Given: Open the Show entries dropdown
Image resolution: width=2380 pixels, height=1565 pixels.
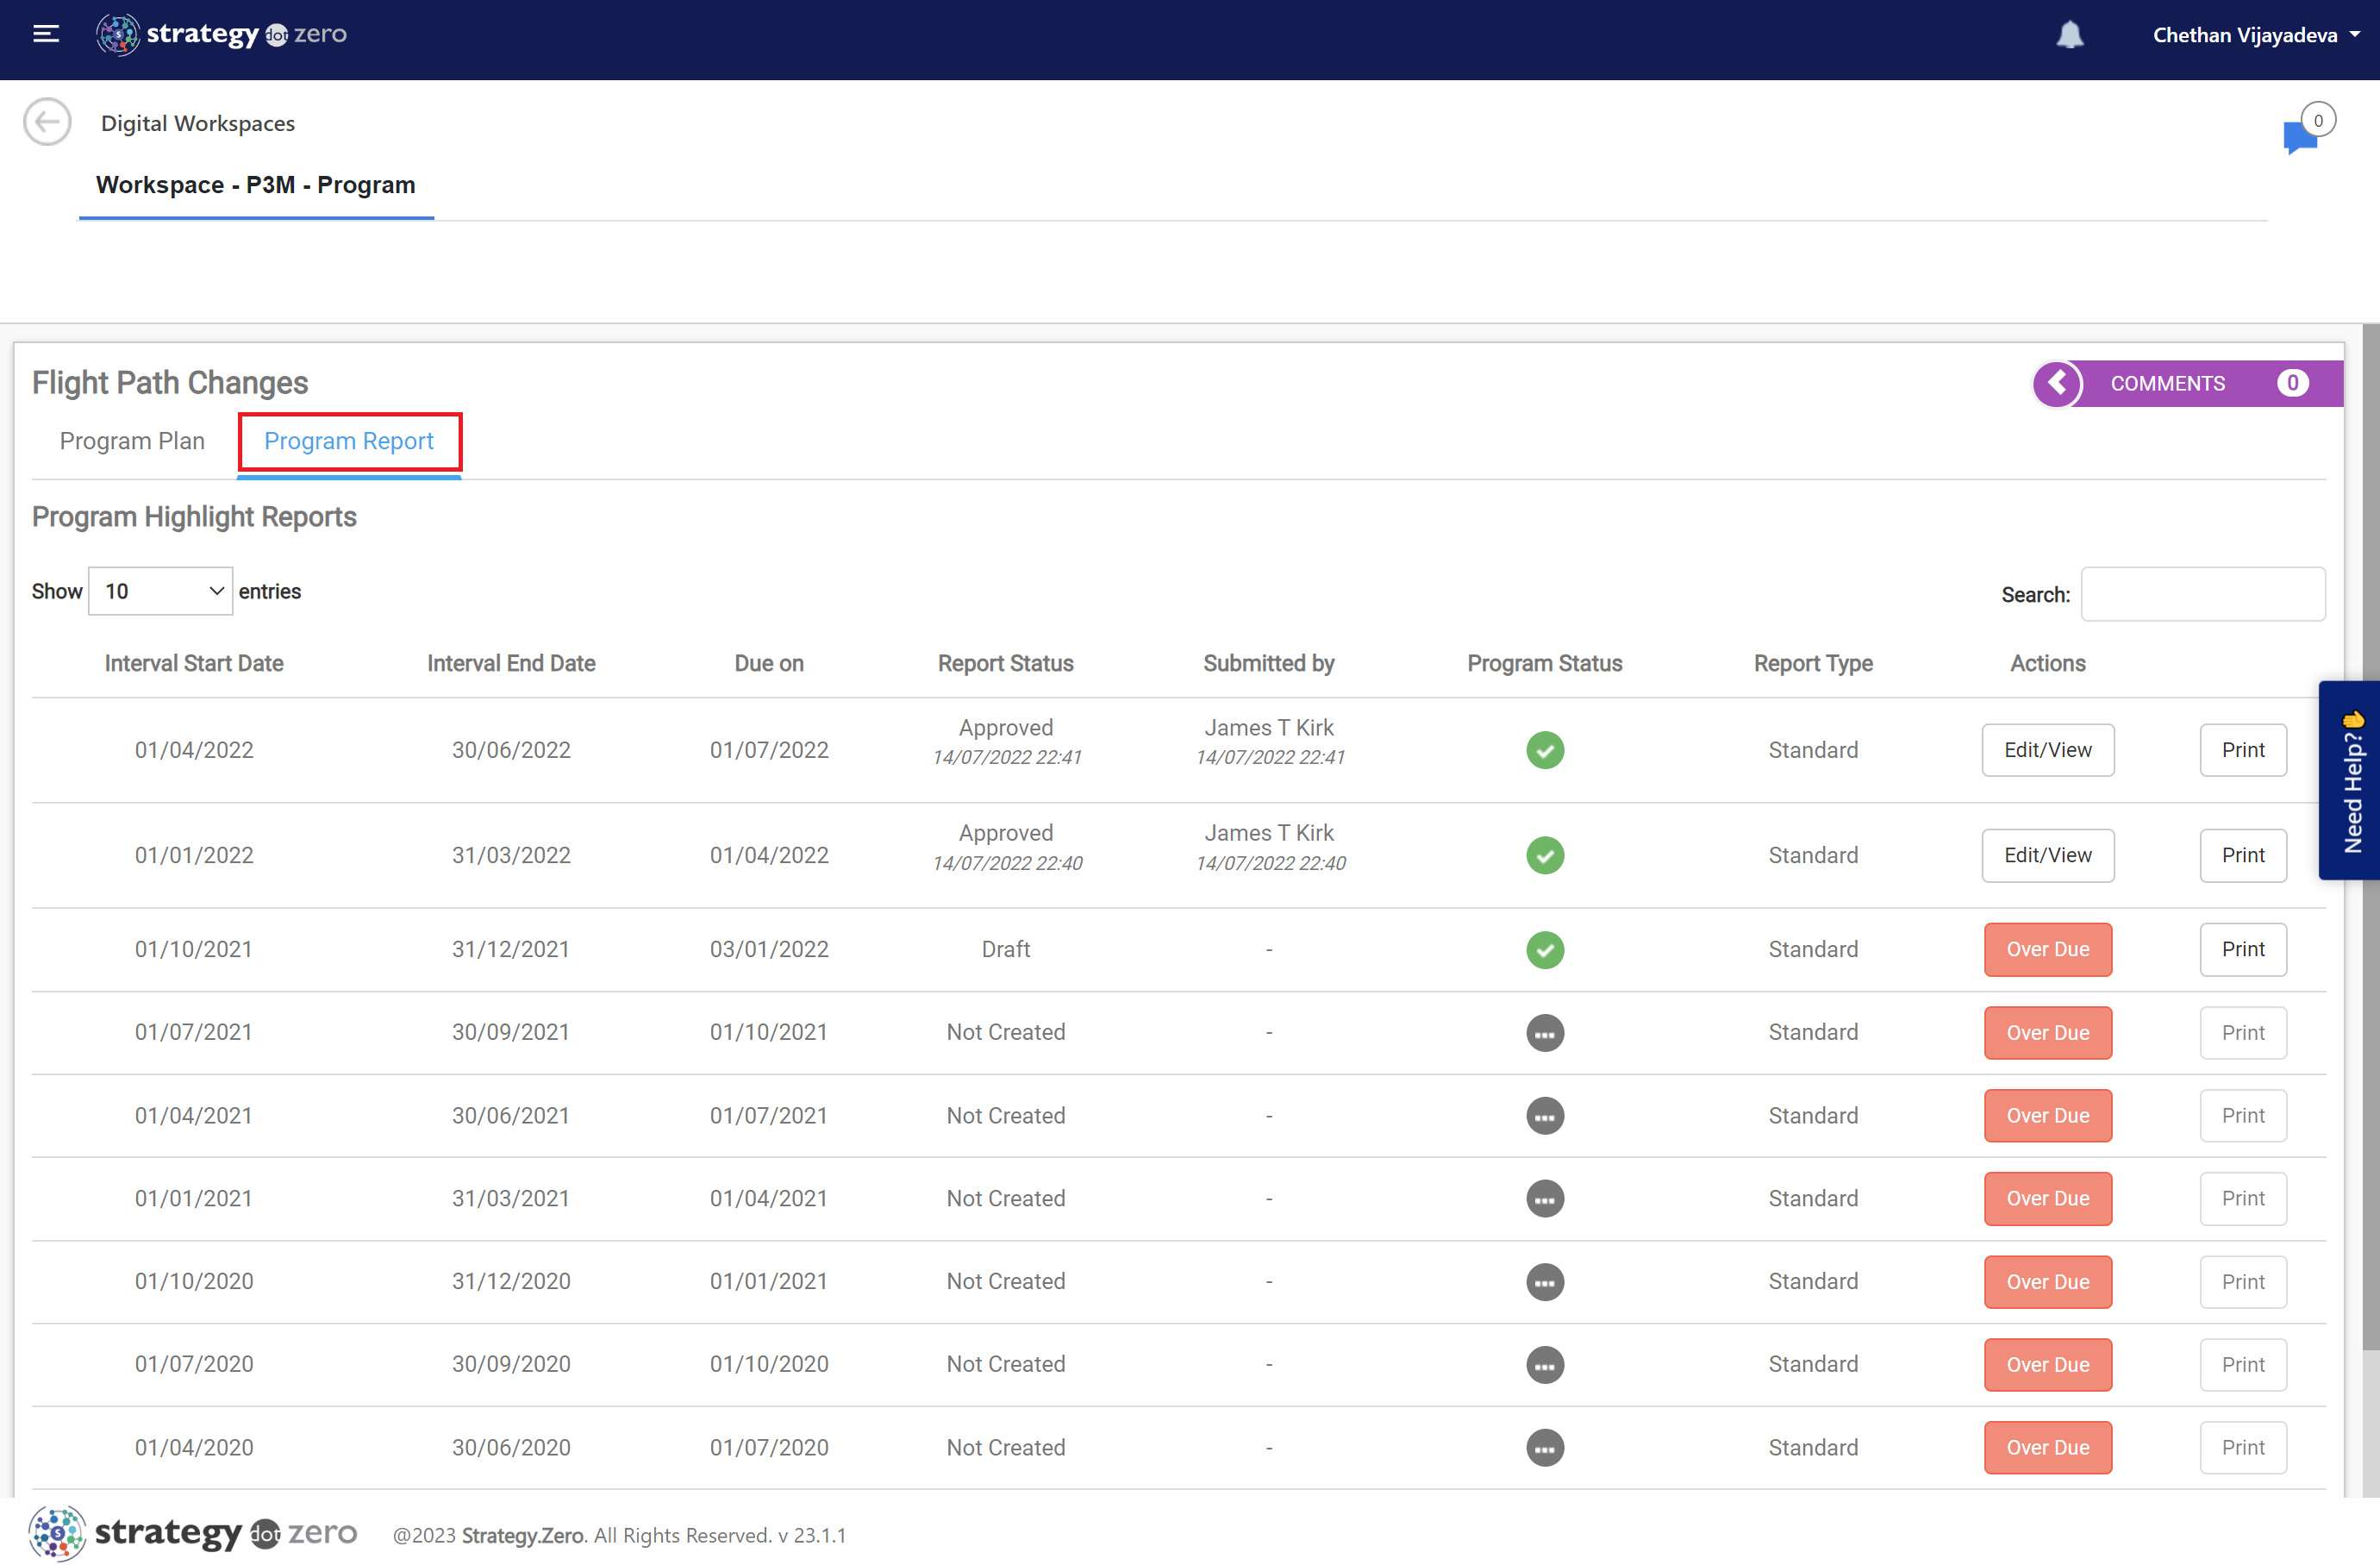Looking at the screenshot, I should tap(160, 591).
